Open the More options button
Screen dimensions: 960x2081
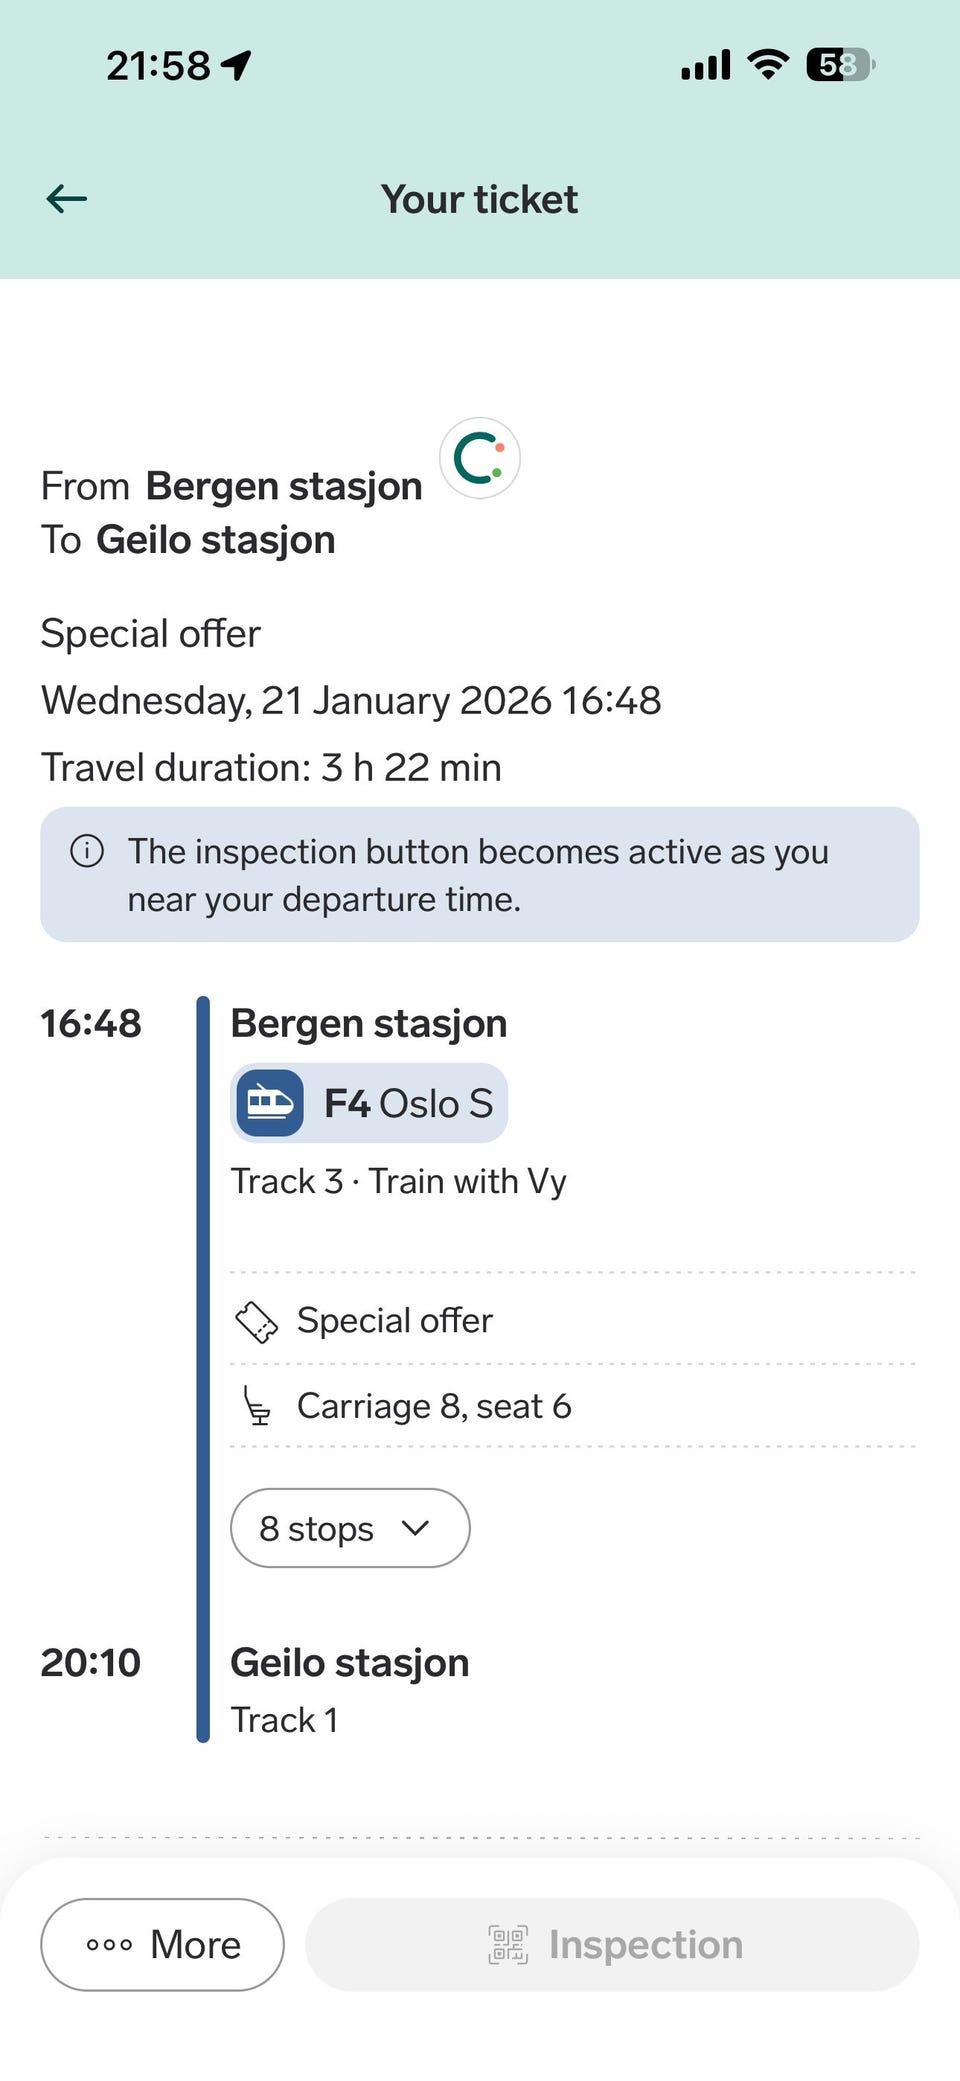tap(162, 1945)
